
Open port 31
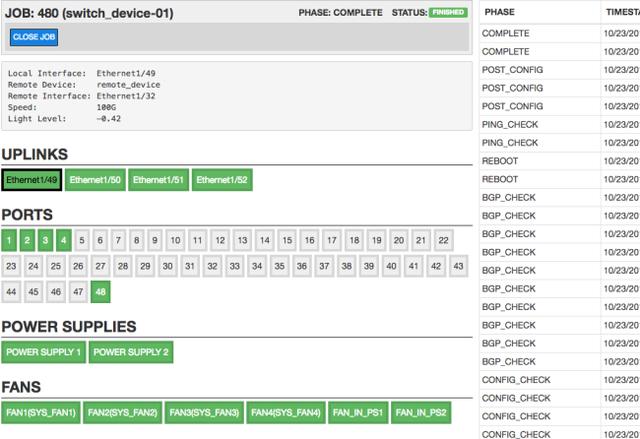(x=190, y=266)
